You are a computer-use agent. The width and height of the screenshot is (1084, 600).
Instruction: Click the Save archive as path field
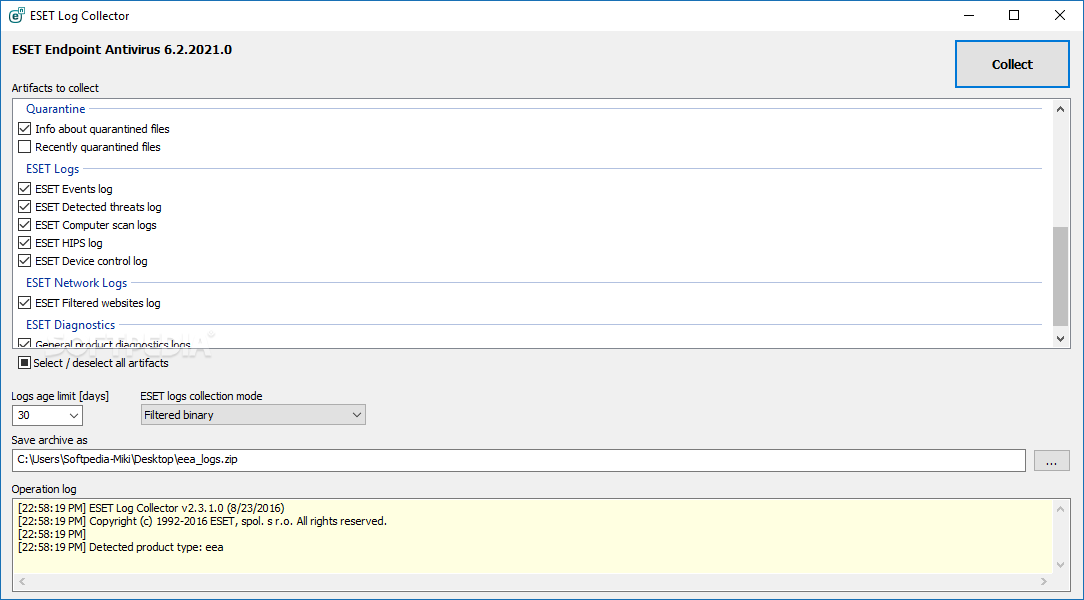point(518,460)
